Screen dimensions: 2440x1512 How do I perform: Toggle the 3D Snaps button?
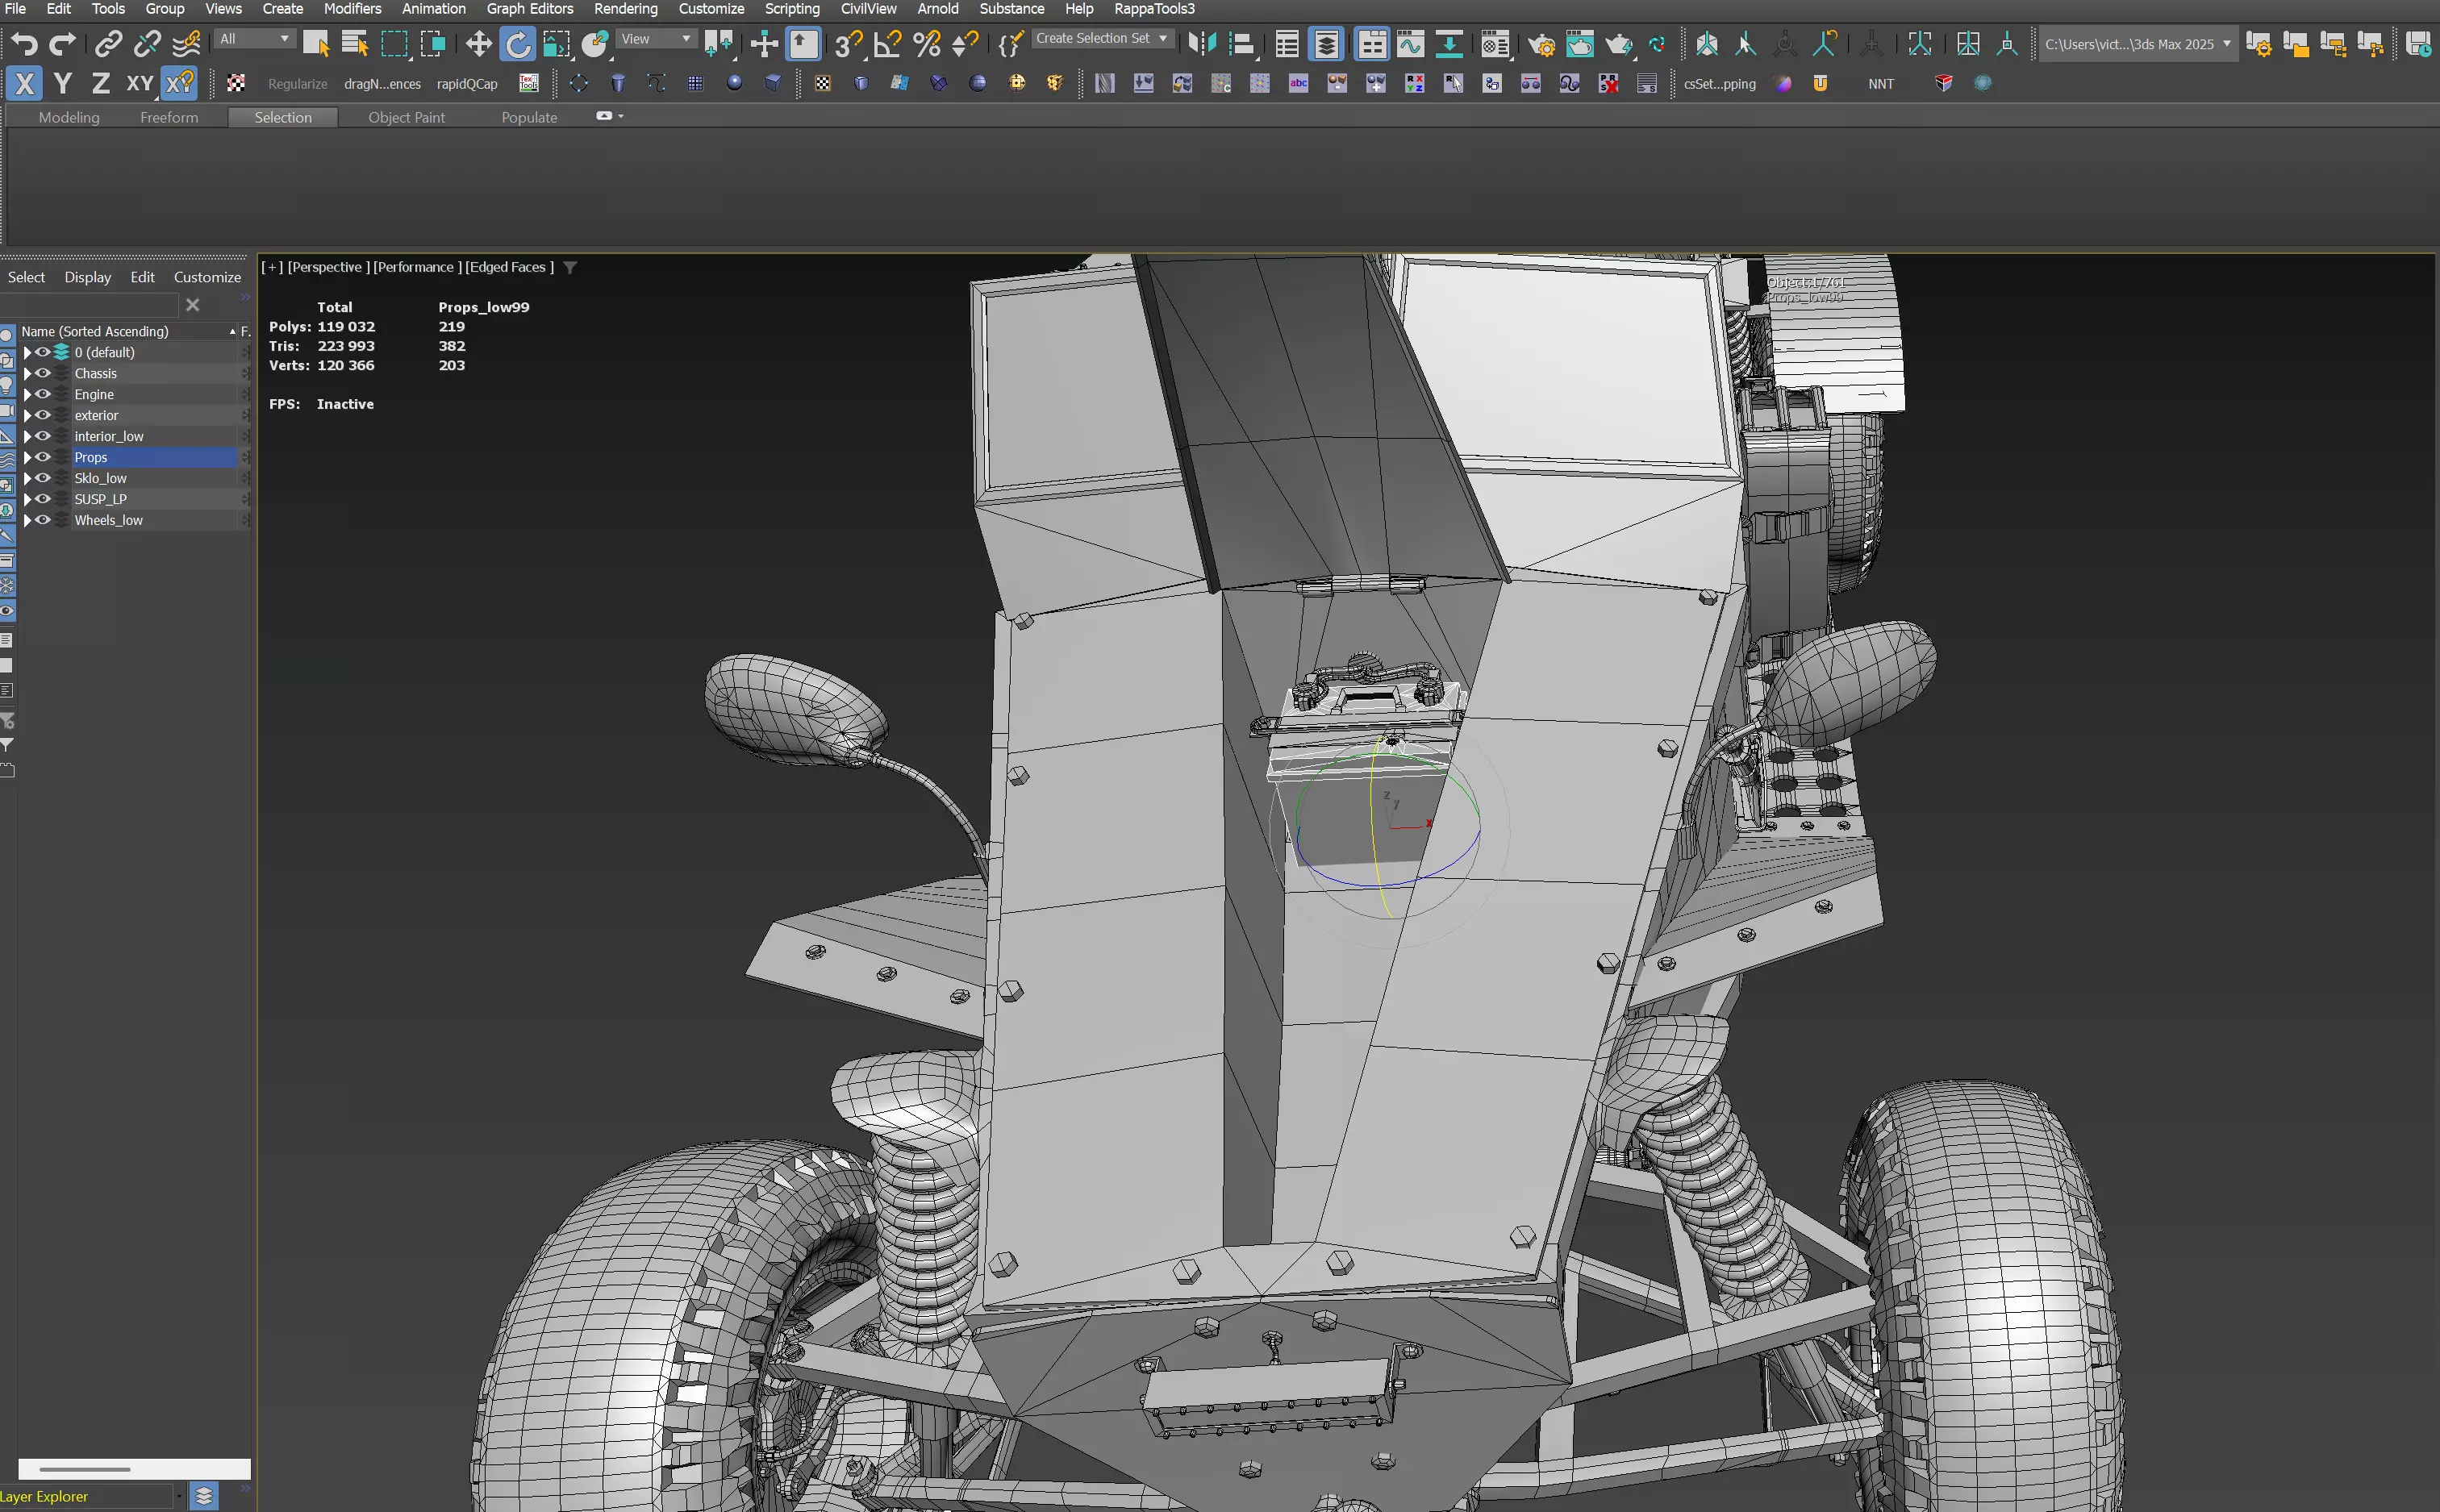[x=848, y=44]
